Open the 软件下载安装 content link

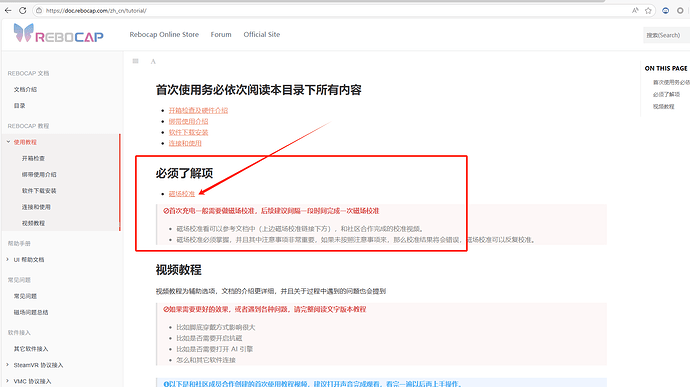tap(188, 132)
